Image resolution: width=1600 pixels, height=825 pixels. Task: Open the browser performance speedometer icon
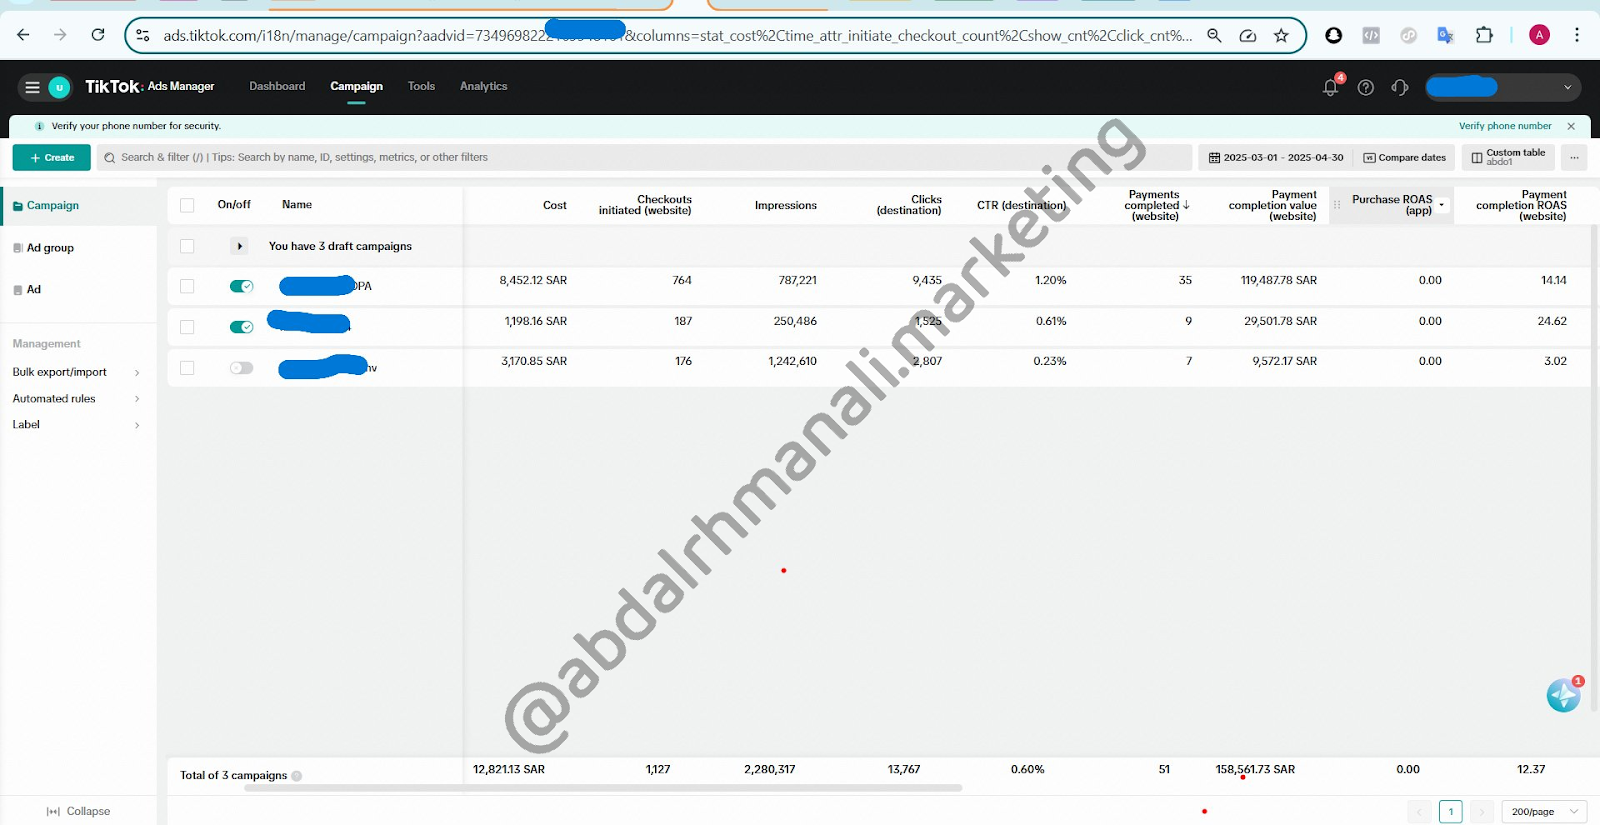tap(1248, 35)
